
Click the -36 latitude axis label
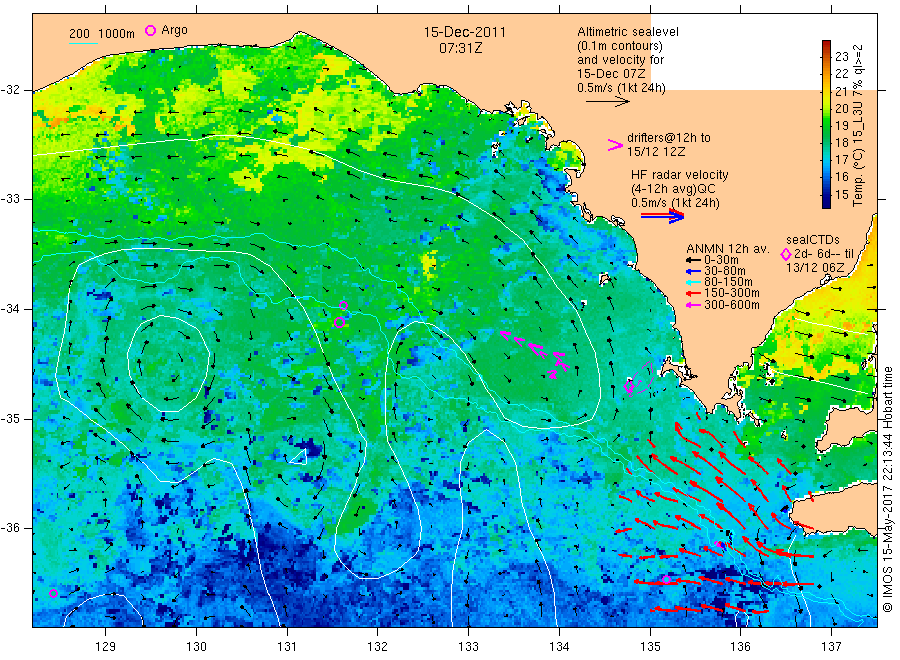pyautogui.click(x=10, y=527)
